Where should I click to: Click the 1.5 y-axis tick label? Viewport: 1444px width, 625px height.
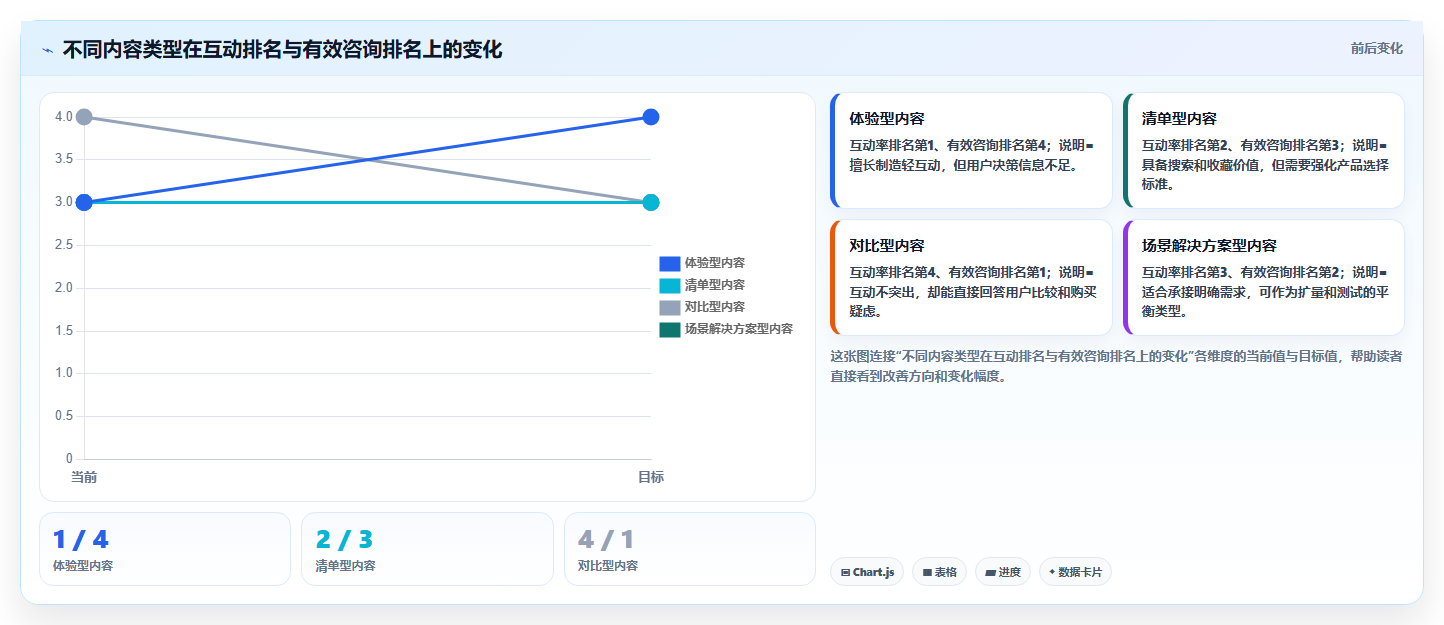point(64,331)
